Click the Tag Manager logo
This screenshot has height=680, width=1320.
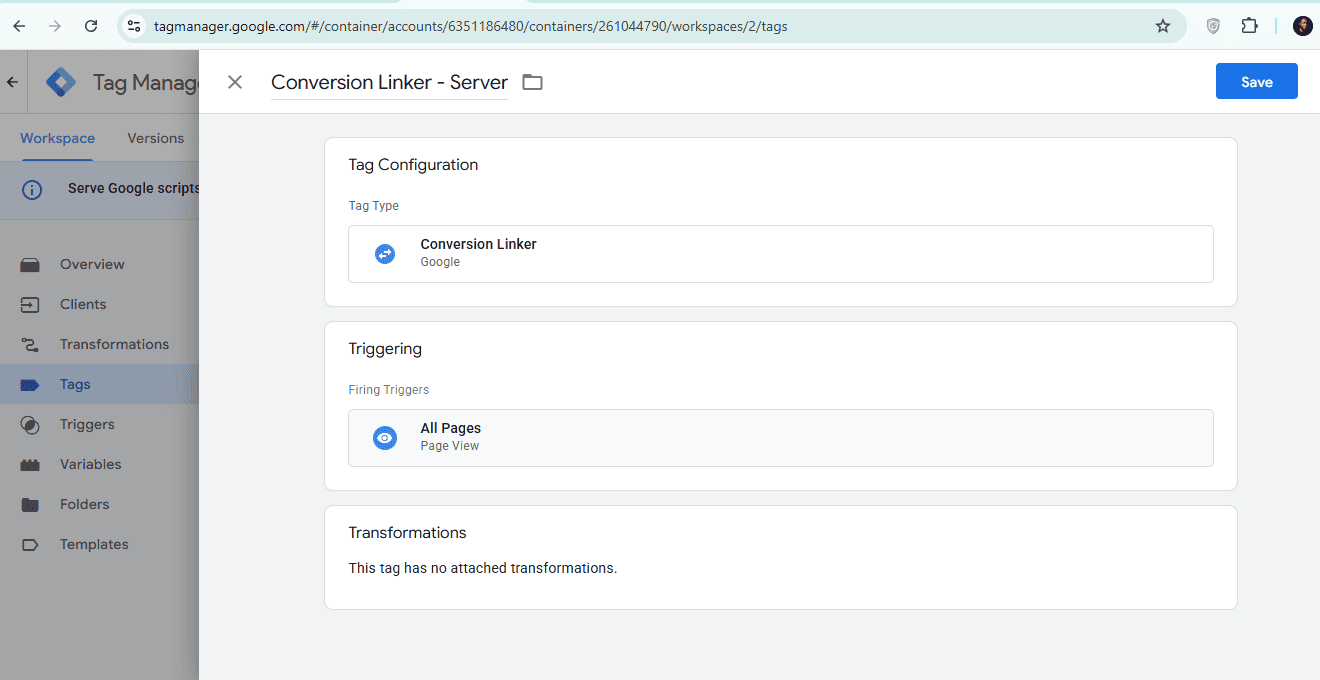(61, 82)
